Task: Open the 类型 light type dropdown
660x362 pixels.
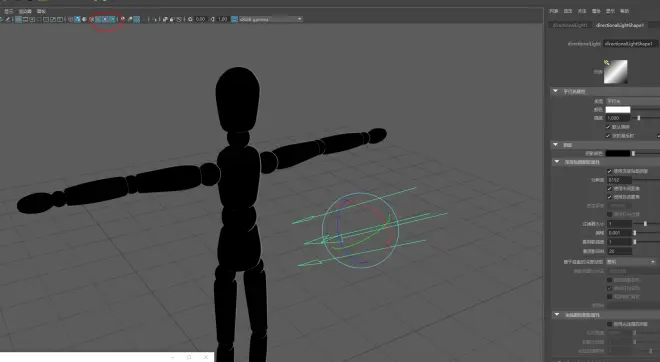Action: pyautogui.click(x=633, y=101)
